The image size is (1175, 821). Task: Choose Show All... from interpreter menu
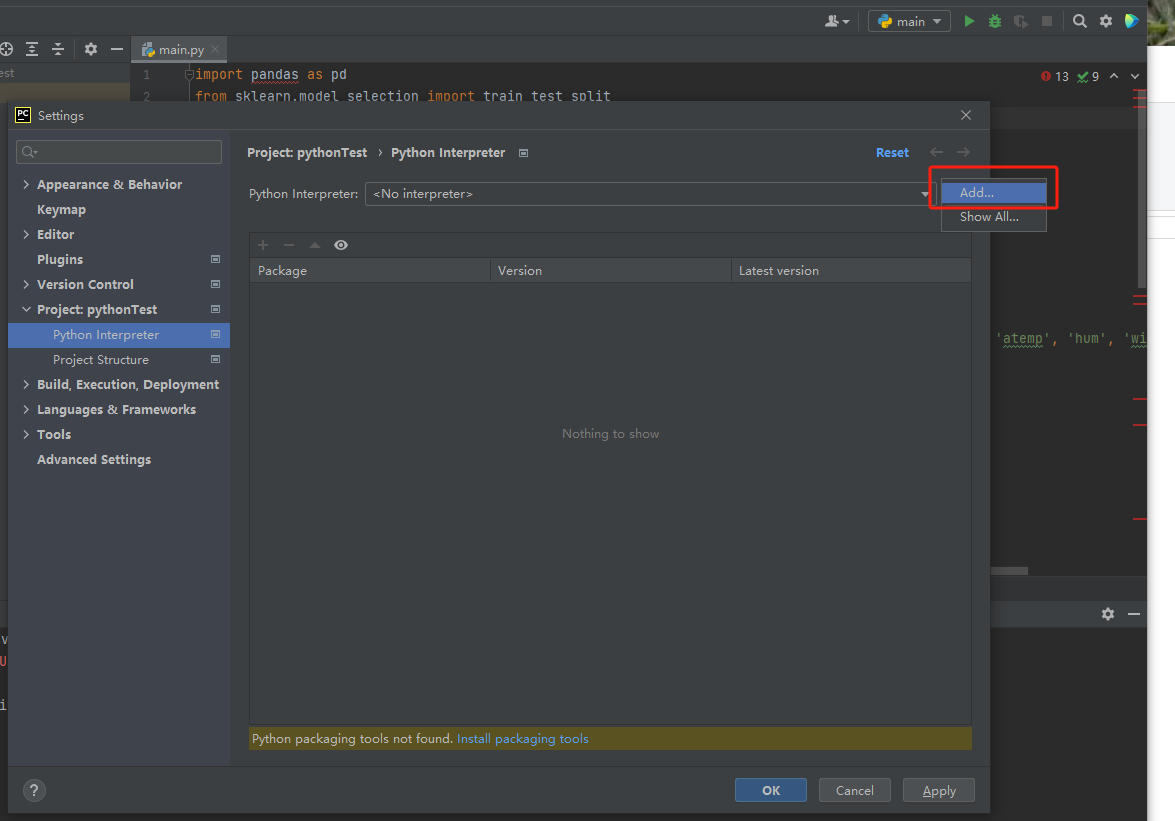click(x=994, y=216)
